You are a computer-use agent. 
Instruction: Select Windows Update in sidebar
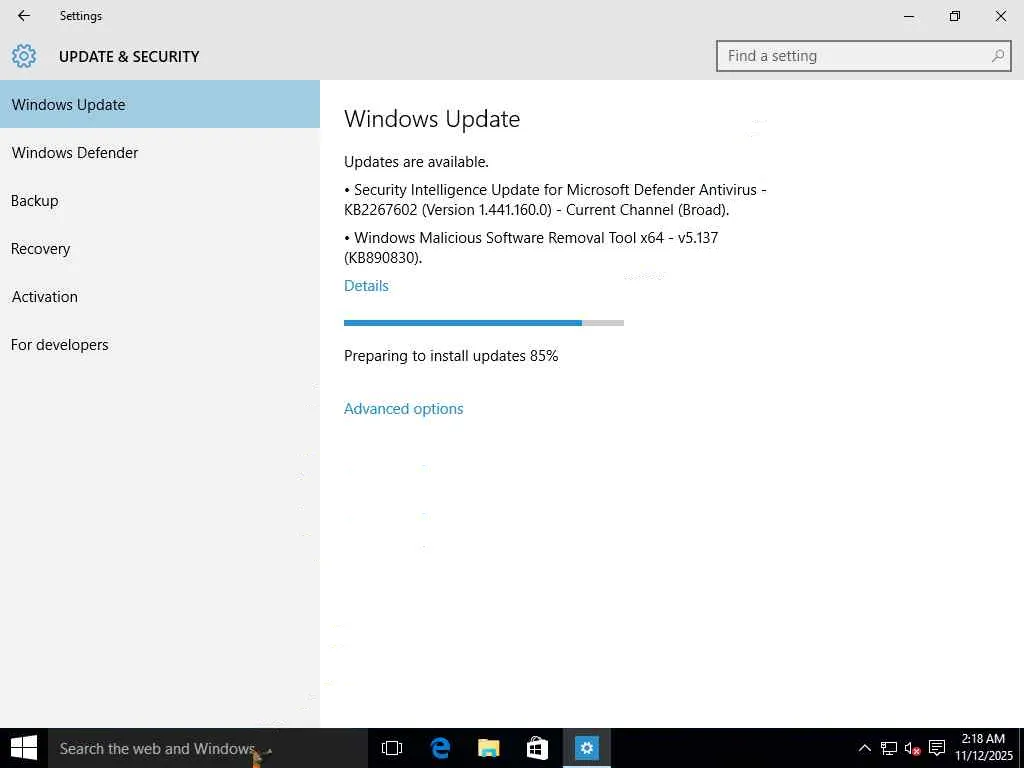[160, 104]
